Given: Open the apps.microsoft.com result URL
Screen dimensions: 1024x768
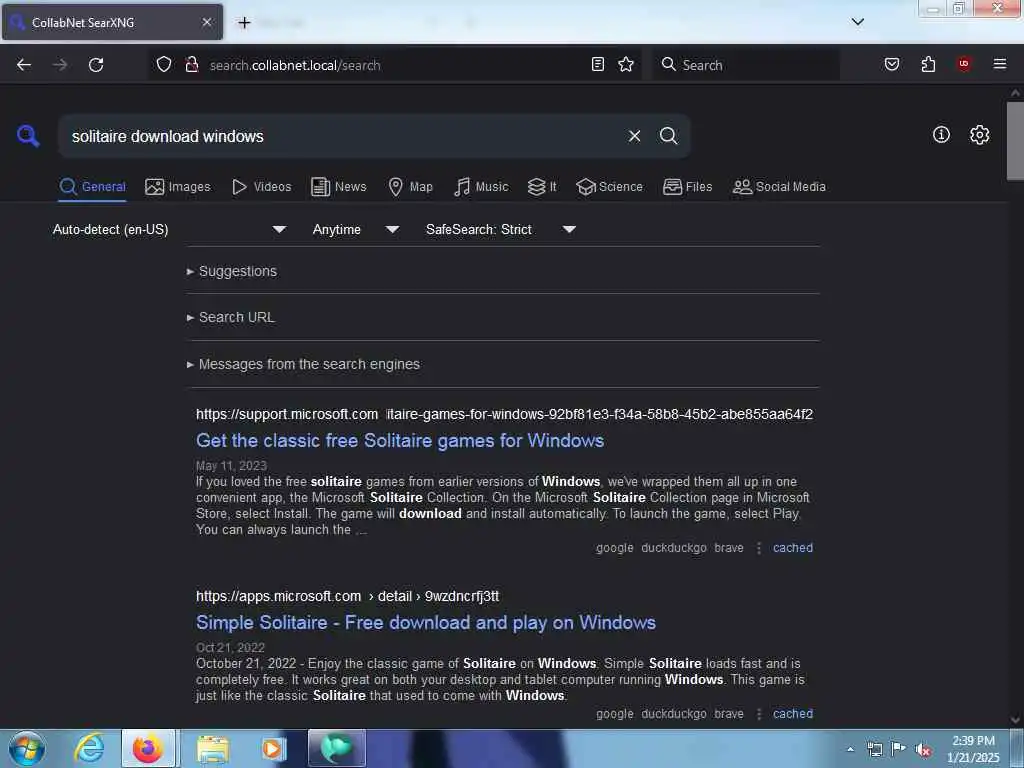Looking at the screenshot, I should coord(347,596).
